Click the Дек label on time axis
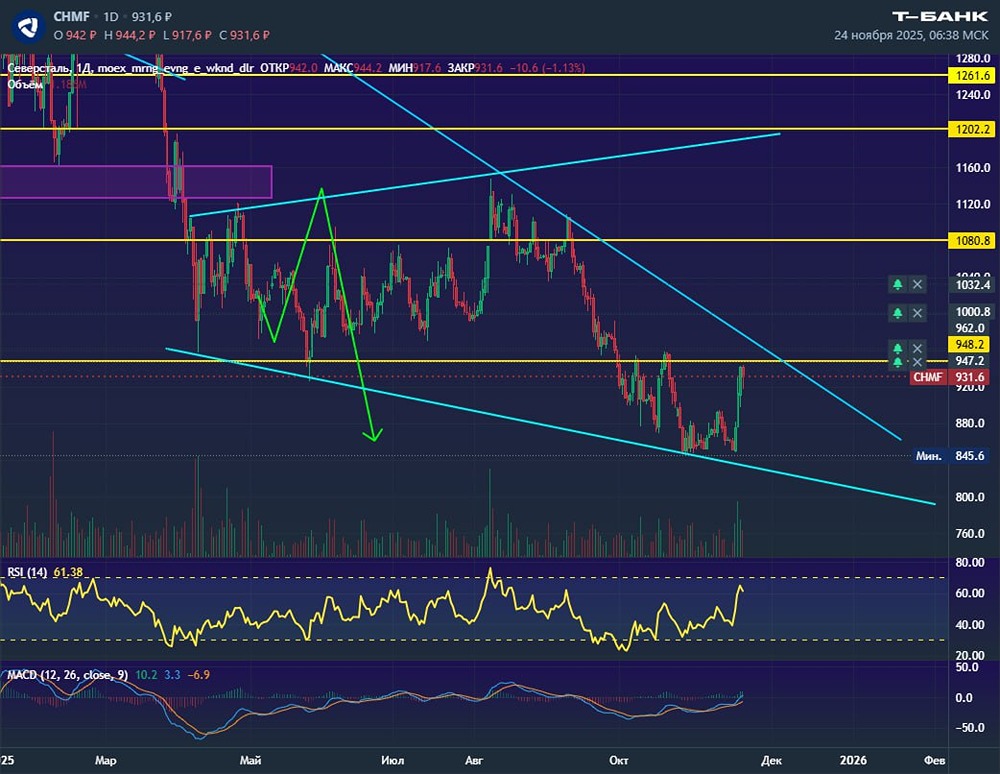The image size is (1000, 774). (x=771, y=760)
